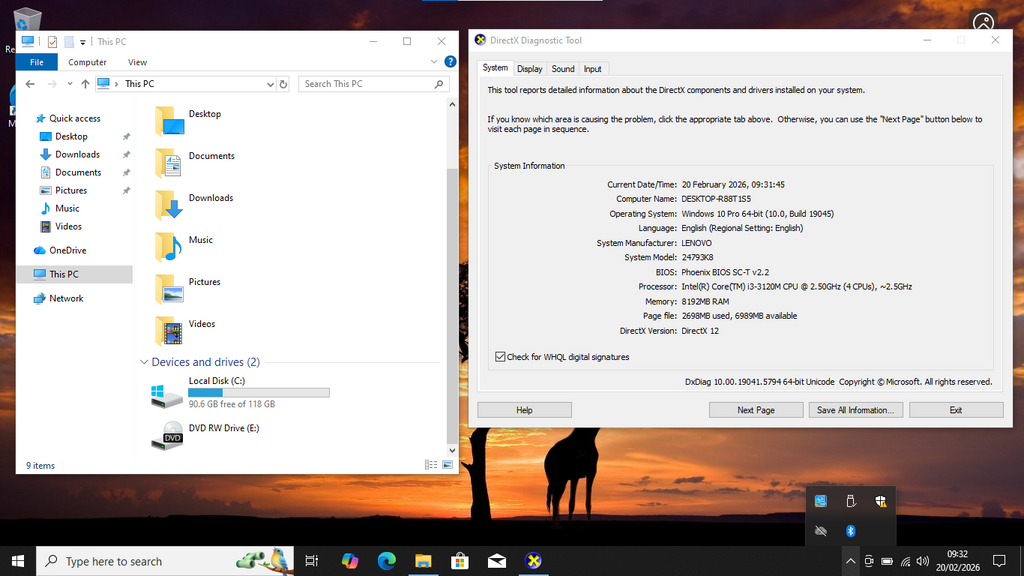Open Task View on the taskbar

click(x=311, y=561)
